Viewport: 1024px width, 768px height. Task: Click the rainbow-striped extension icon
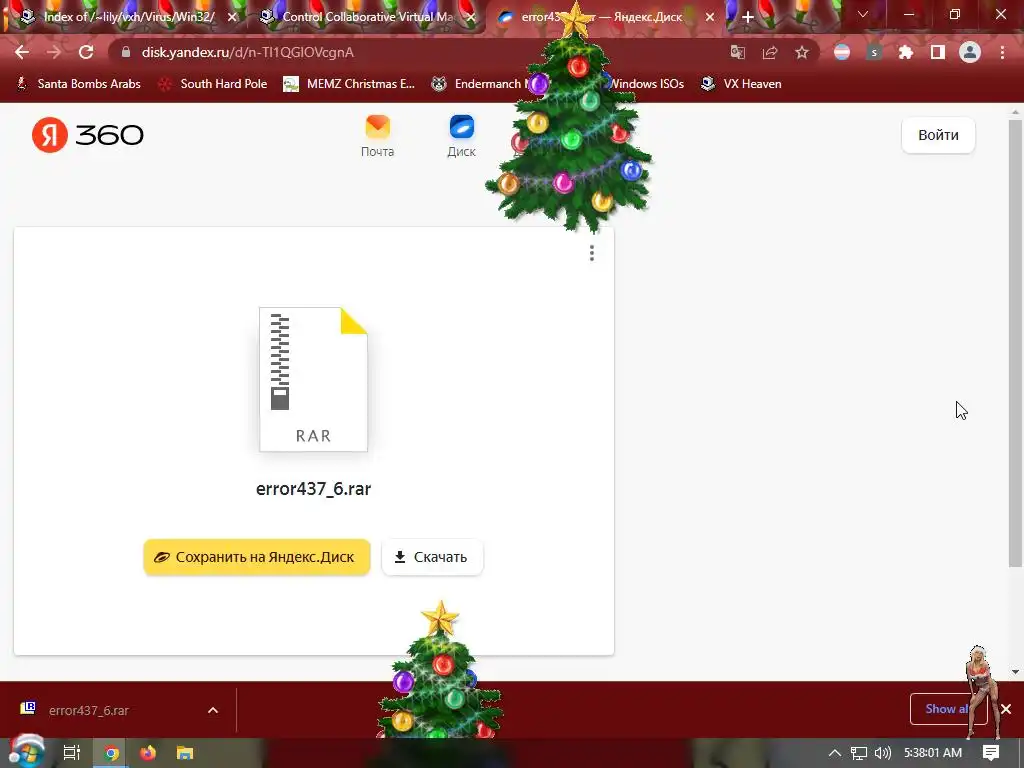842,52
